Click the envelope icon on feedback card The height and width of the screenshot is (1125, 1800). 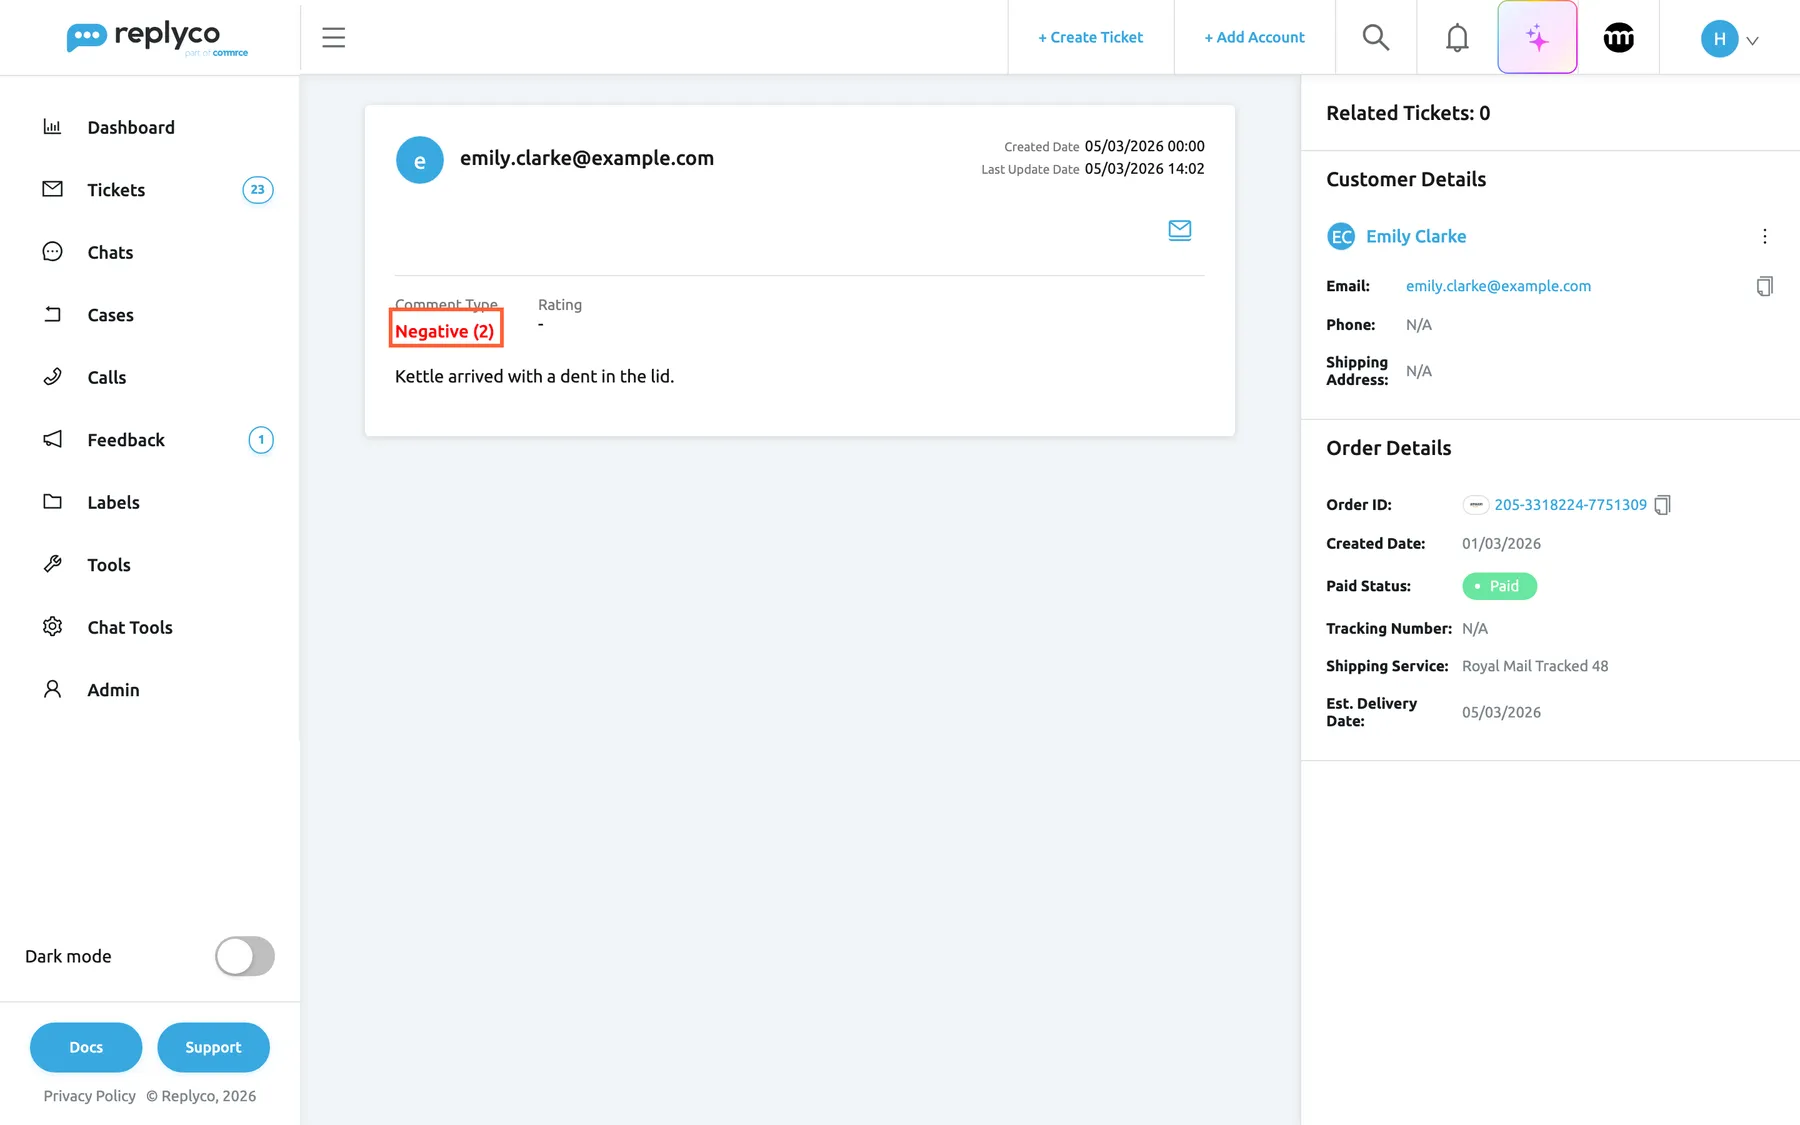[x=1180, y=230]
